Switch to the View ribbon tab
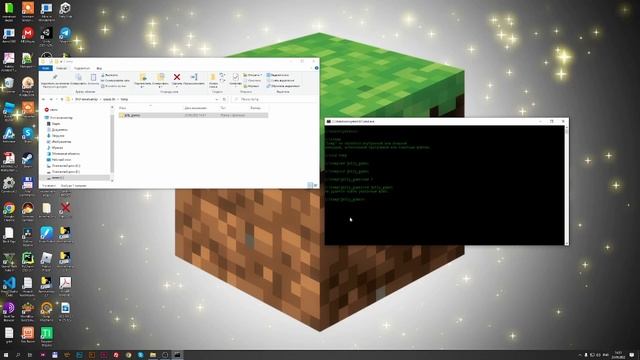 (x=99, y=68)
